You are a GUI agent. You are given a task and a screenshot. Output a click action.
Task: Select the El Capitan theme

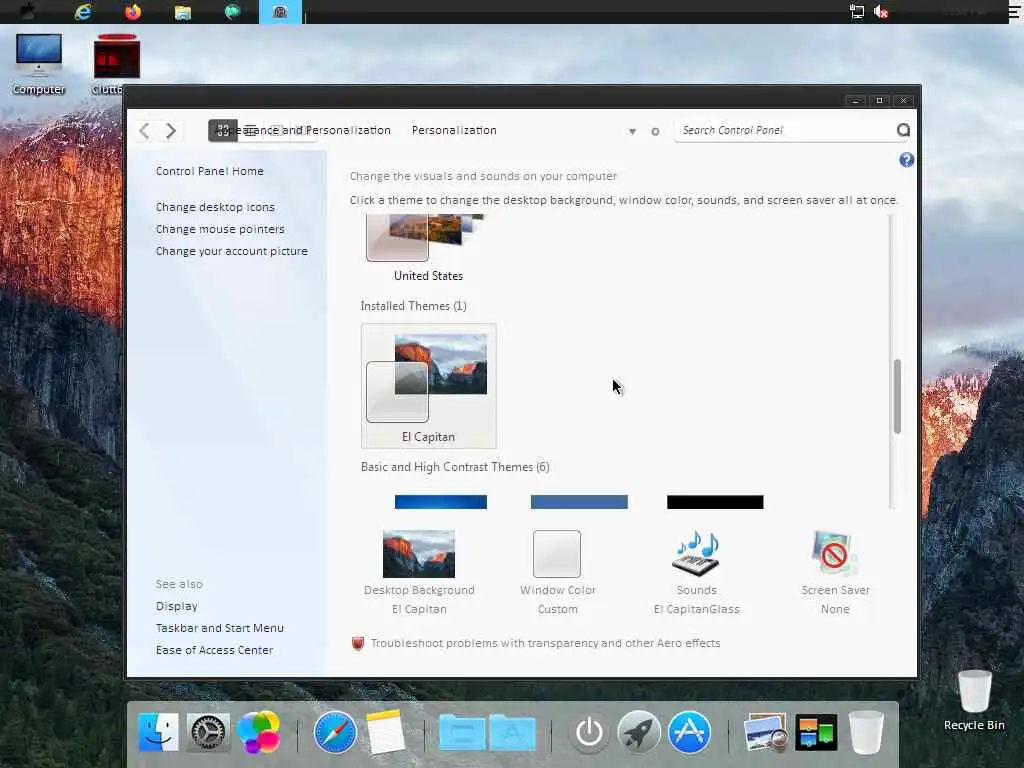click(428, 386)
